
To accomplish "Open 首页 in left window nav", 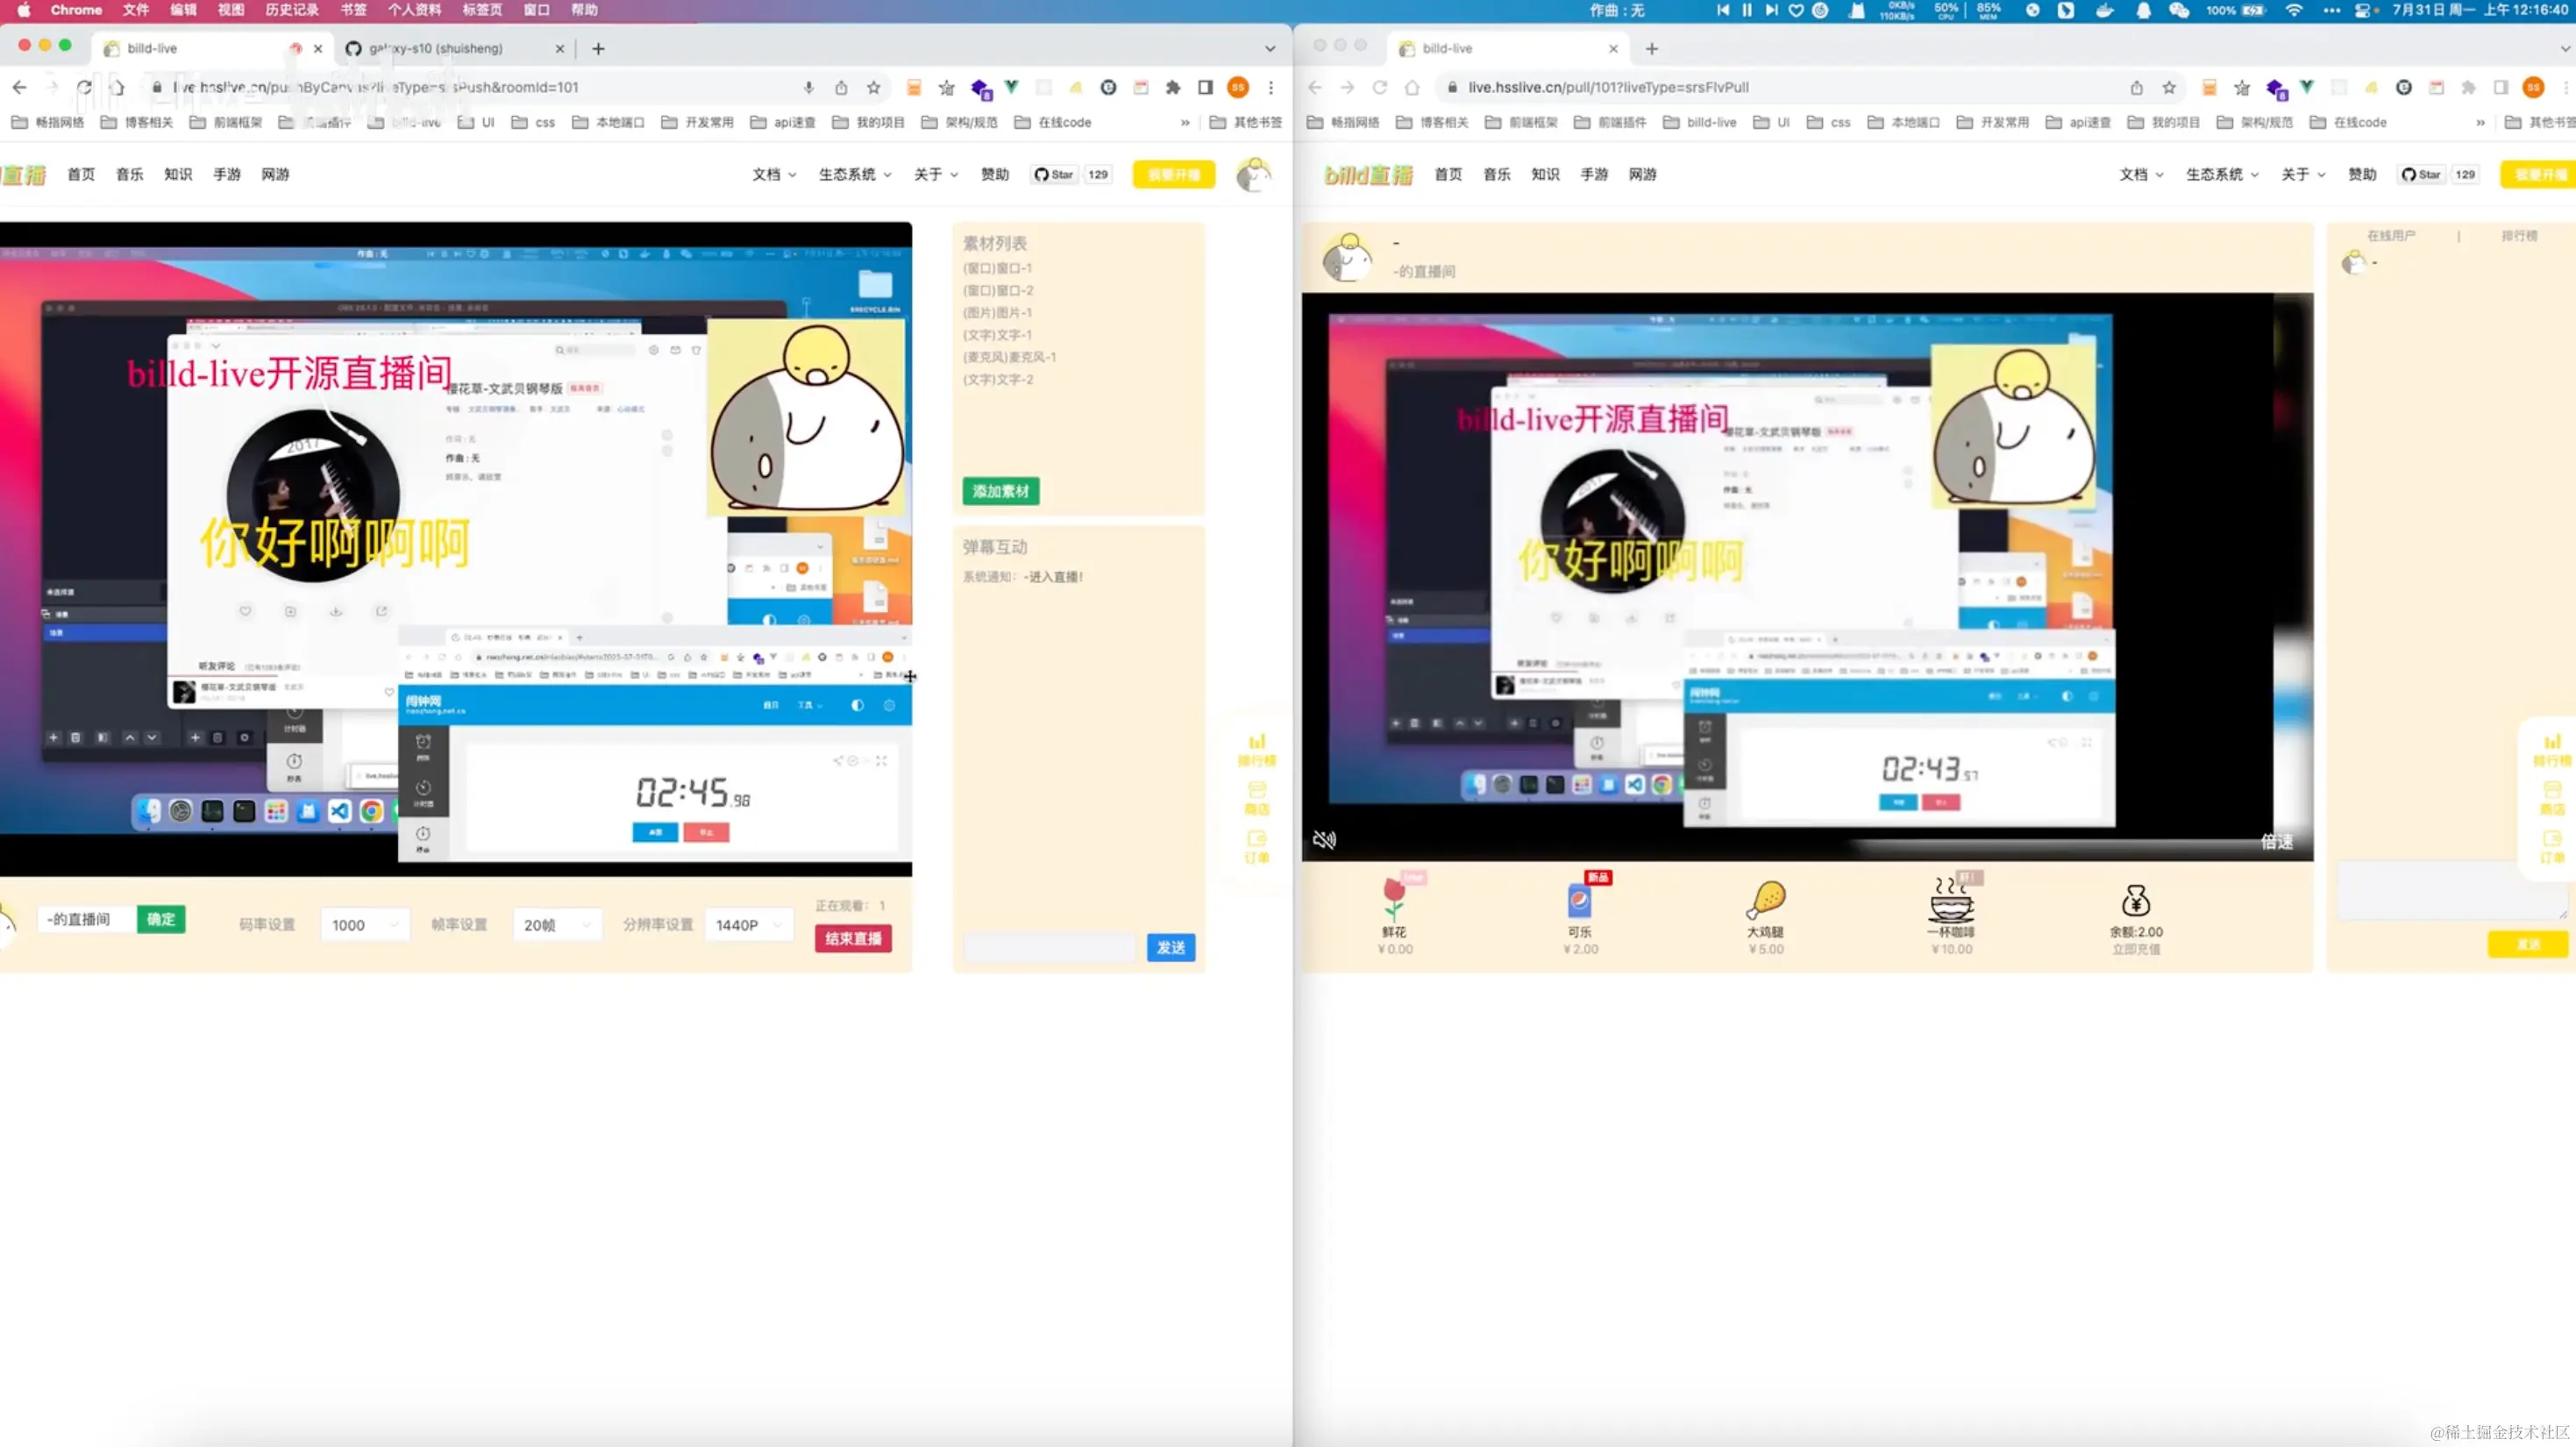I will click(x=81, y=174).
